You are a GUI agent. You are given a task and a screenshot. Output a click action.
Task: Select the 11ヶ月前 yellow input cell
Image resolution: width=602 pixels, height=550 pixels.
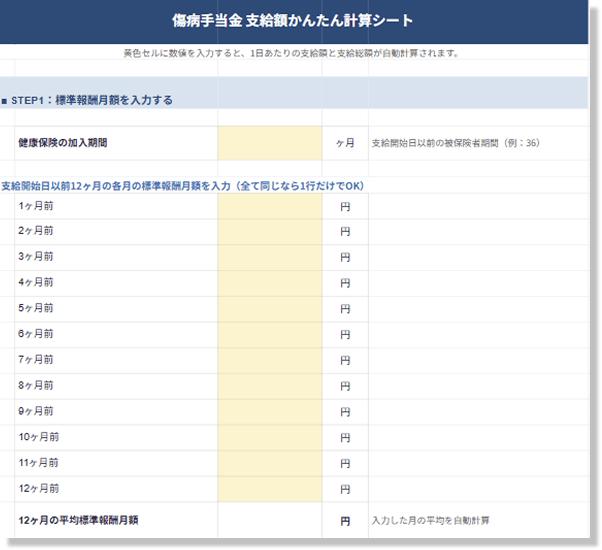point(270,463)
